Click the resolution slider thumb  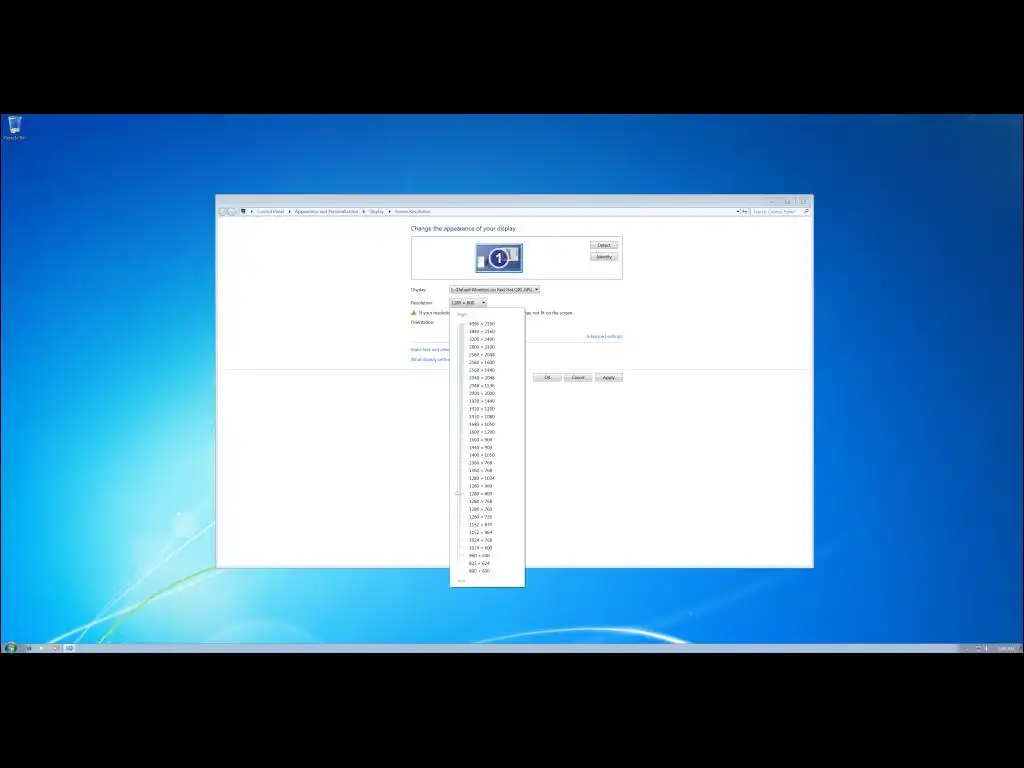click(458, 494)
